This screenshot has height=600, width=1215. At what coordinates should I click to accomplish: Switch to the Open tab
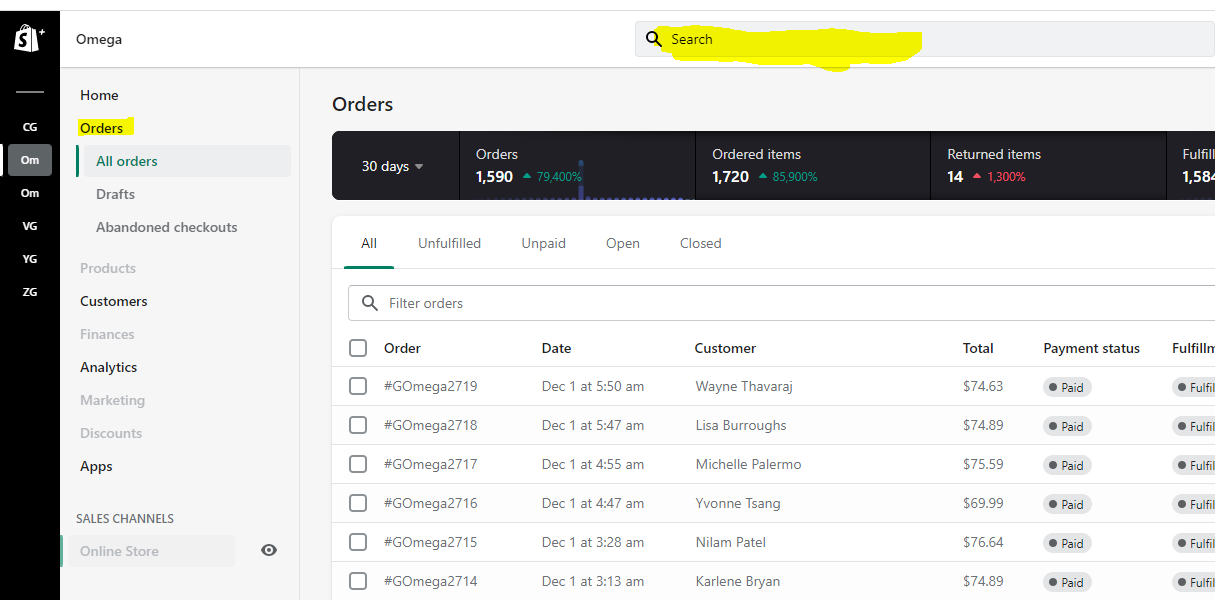(x=623, y=243)
